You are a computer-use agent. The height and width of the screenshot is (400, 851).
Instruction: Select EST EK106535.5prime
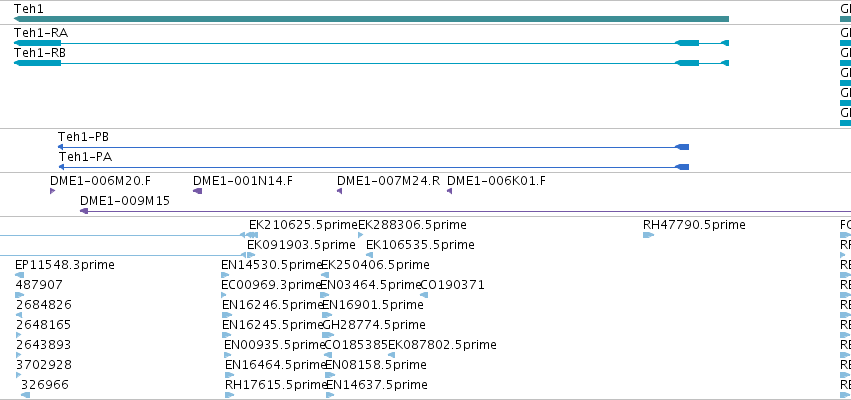click(420, 245)
